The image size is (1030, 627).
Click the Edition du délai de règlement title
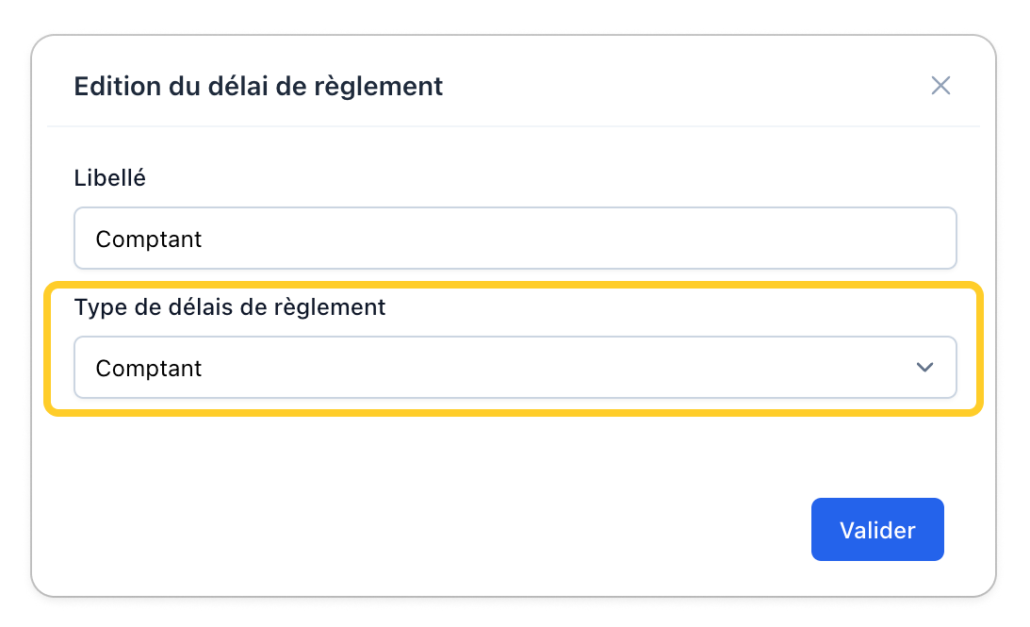(258, 86)
